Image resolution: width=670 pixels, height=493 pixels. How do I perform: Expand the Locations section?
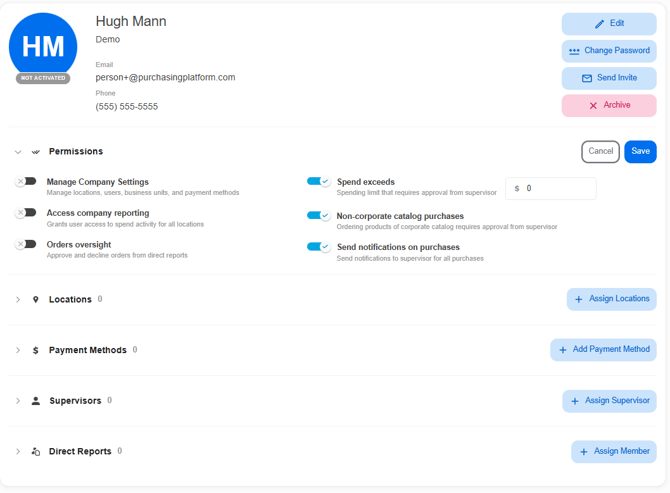click(18, 300)
